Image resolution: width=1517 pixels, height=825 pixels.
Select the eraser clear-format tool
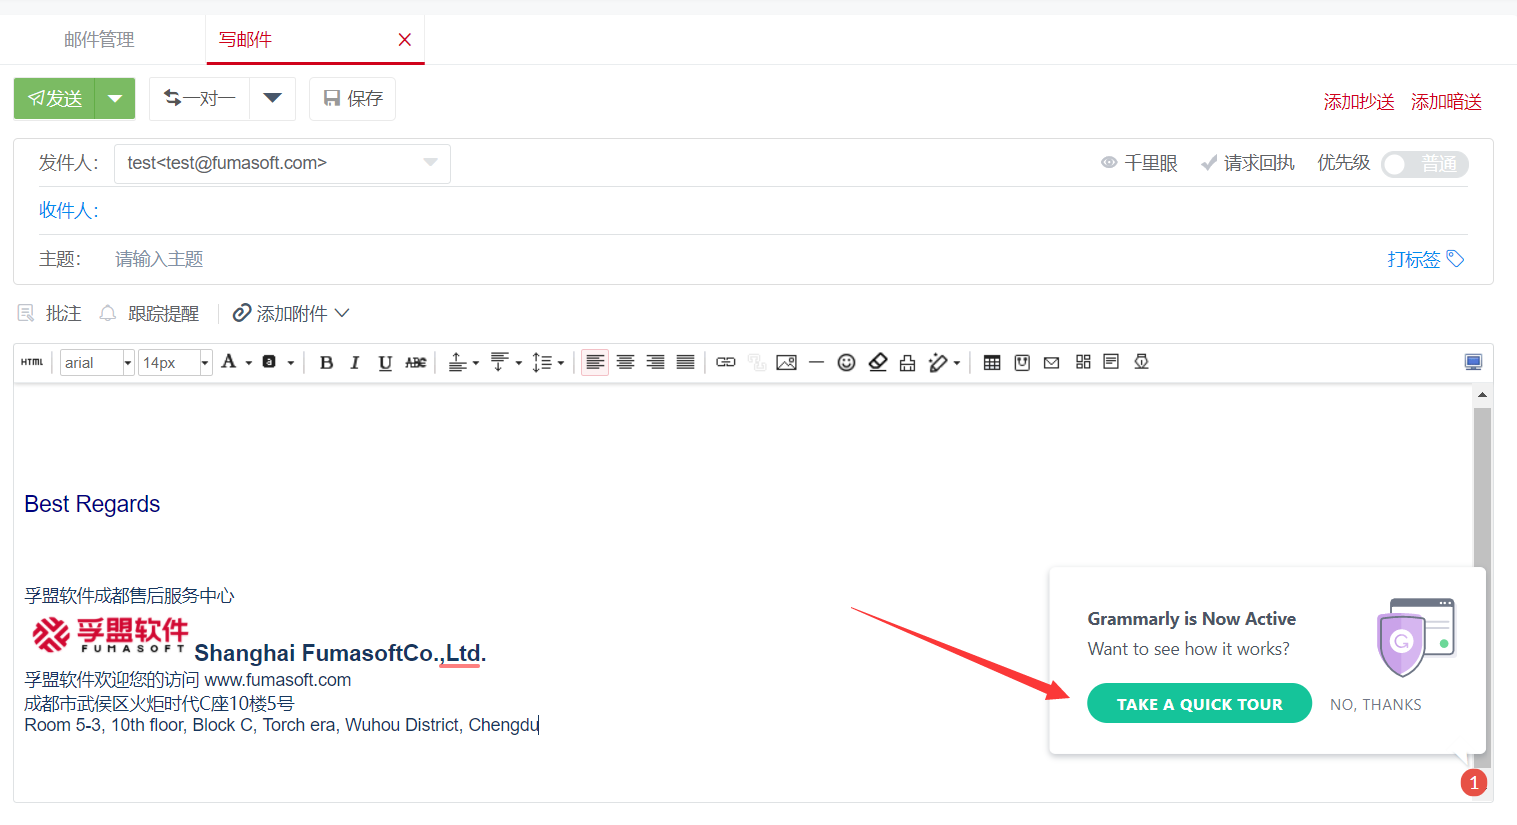coord(877,362)
